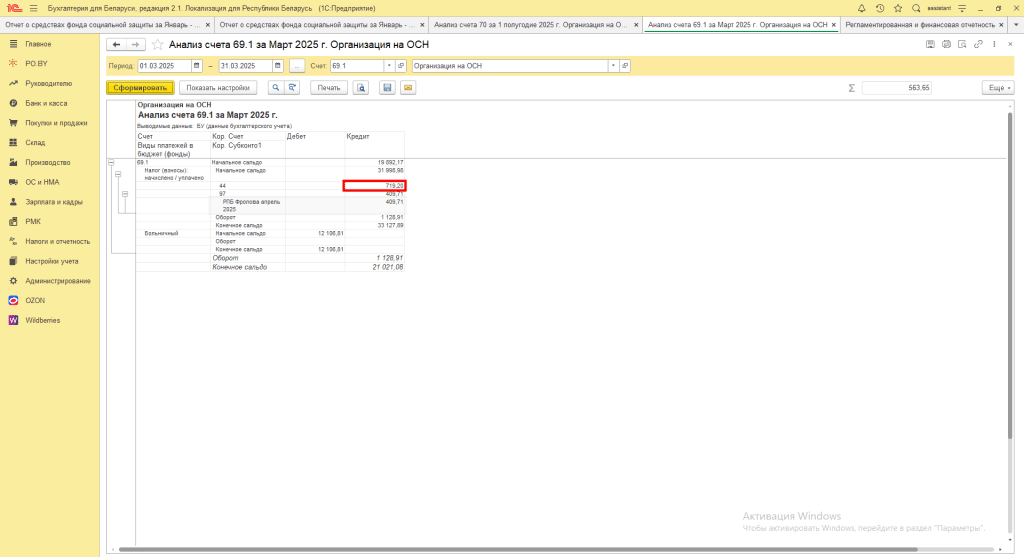The width and height of the screenshot is (1024, 557).
Task: Click the find-next icon beside magnifier
Action: (292, 88)
